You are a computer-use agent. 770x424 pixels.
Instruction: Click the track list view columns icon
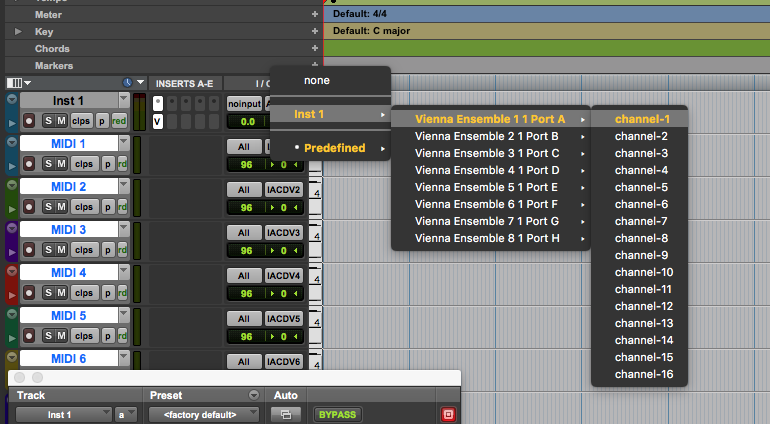(16, 83)
